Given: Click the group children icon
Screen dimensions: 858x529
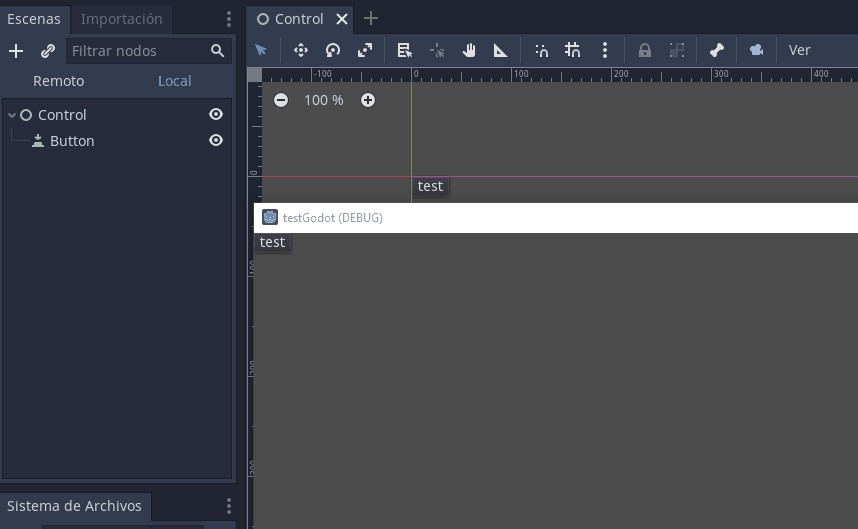Looking at the screenshot, I should (x=677, y=50).
